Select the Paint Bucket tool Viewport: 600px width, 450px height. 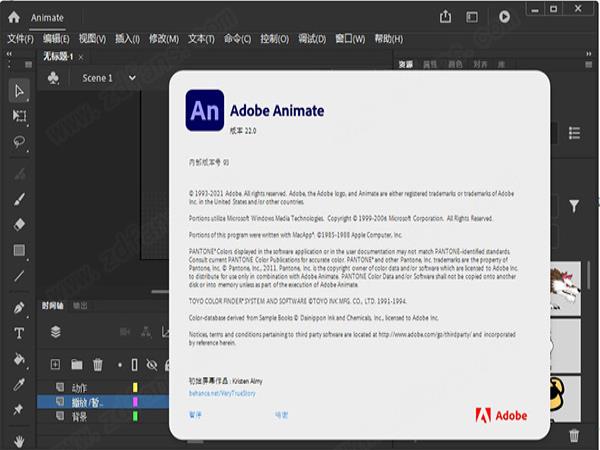point(19,359)
